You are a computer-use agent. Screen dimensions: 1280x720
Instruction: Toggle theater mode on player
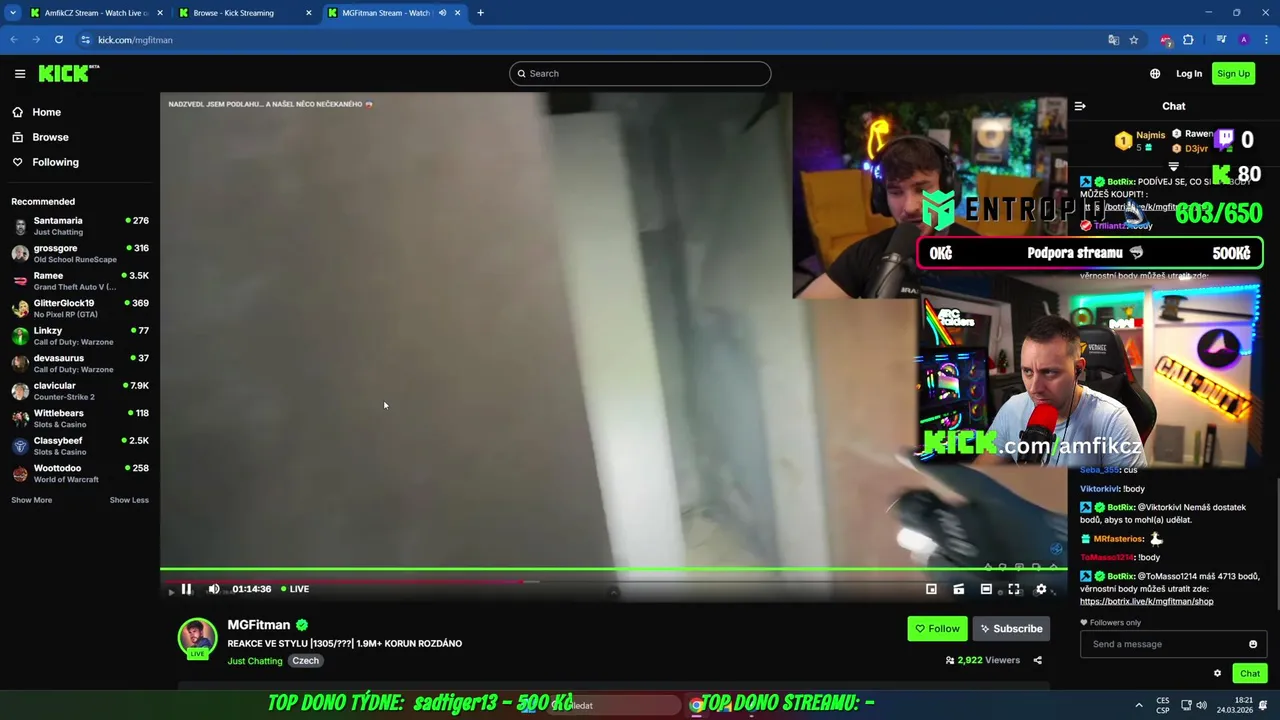pos(986,589)
